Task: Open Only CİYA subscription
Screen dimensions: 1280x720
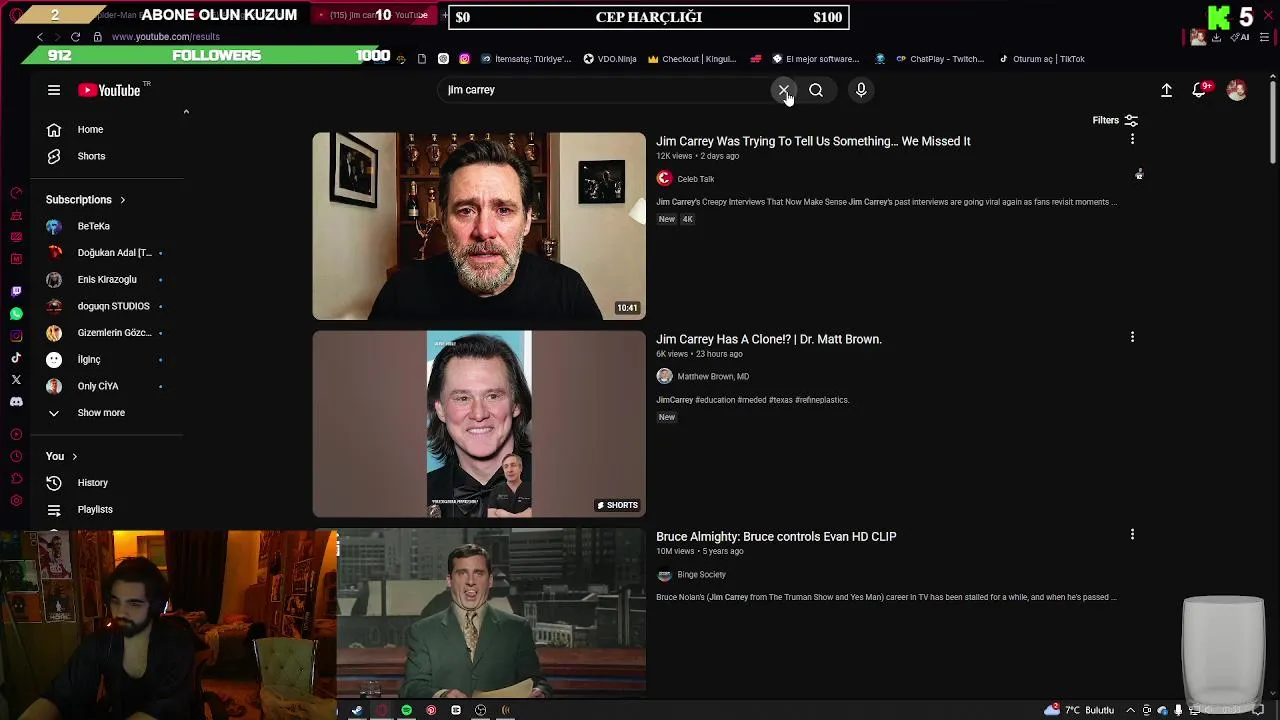Action: tap(107, 386)
